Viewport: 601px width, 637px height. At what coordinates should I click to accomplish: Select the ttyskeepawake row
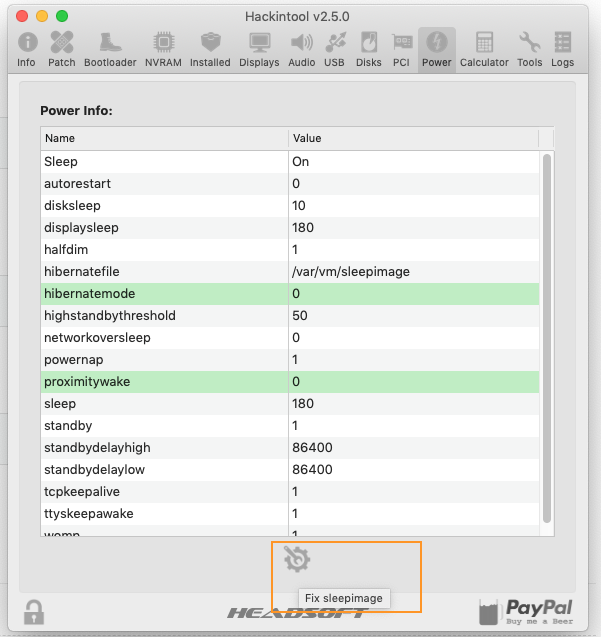pyautogui.click(x=290, y=514)
